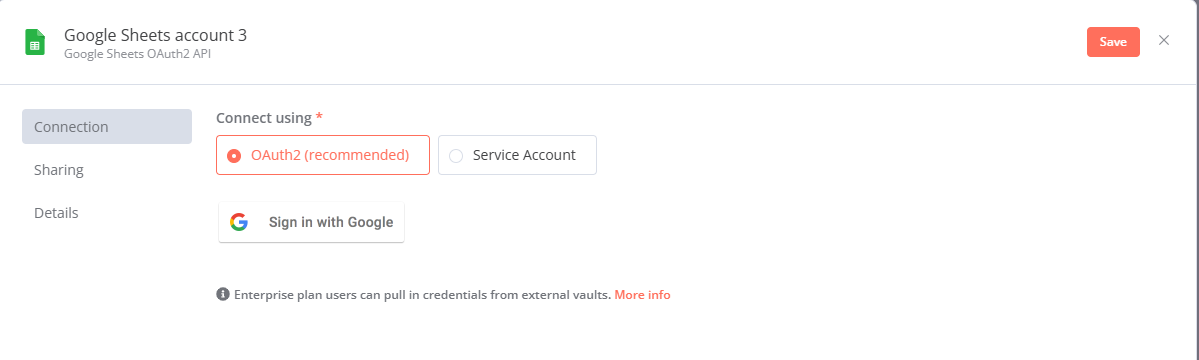Click the Connect using label
This screenshot has width=1199, height=360.
click(264, 118)
